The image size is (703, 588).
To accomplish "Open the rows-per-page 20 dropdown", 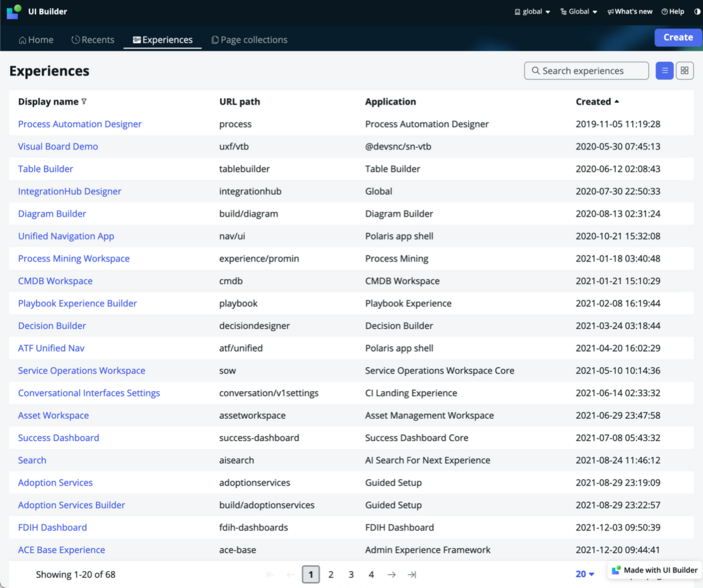I will 585,574.
